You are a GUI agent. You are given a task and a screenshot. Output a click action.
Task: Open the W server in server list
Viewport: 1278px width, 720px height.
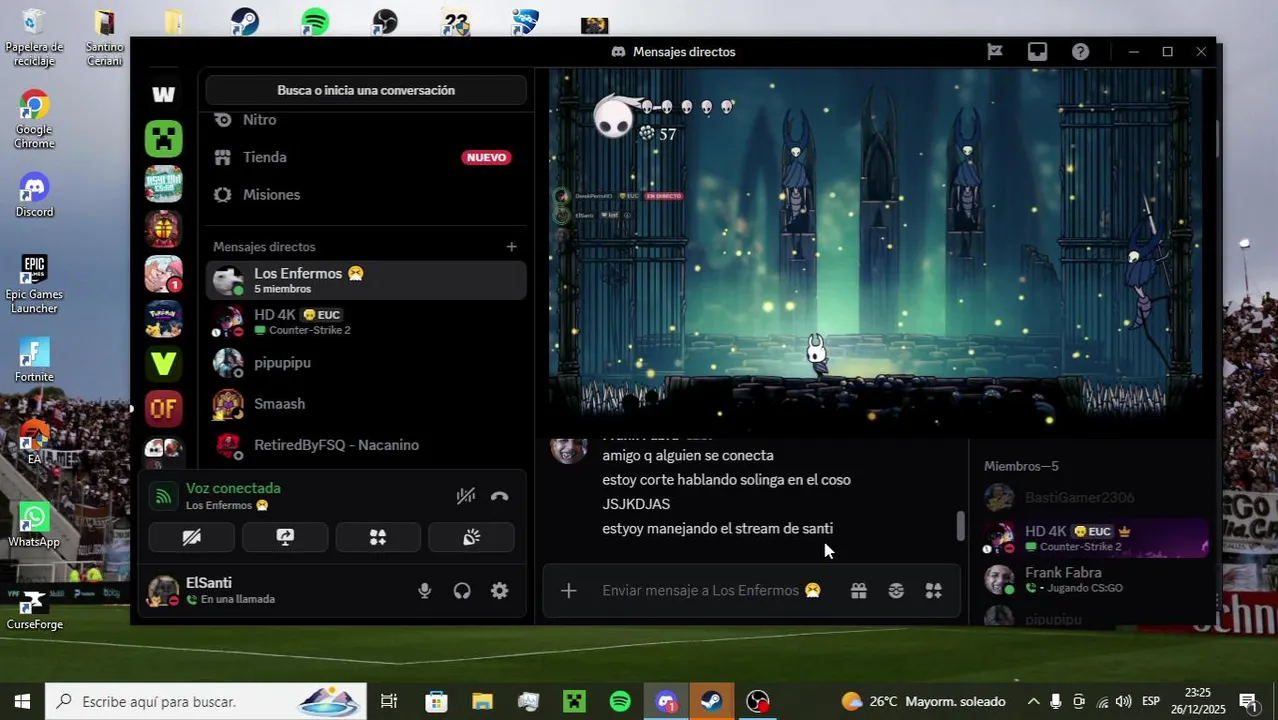[x=164, y=94]
